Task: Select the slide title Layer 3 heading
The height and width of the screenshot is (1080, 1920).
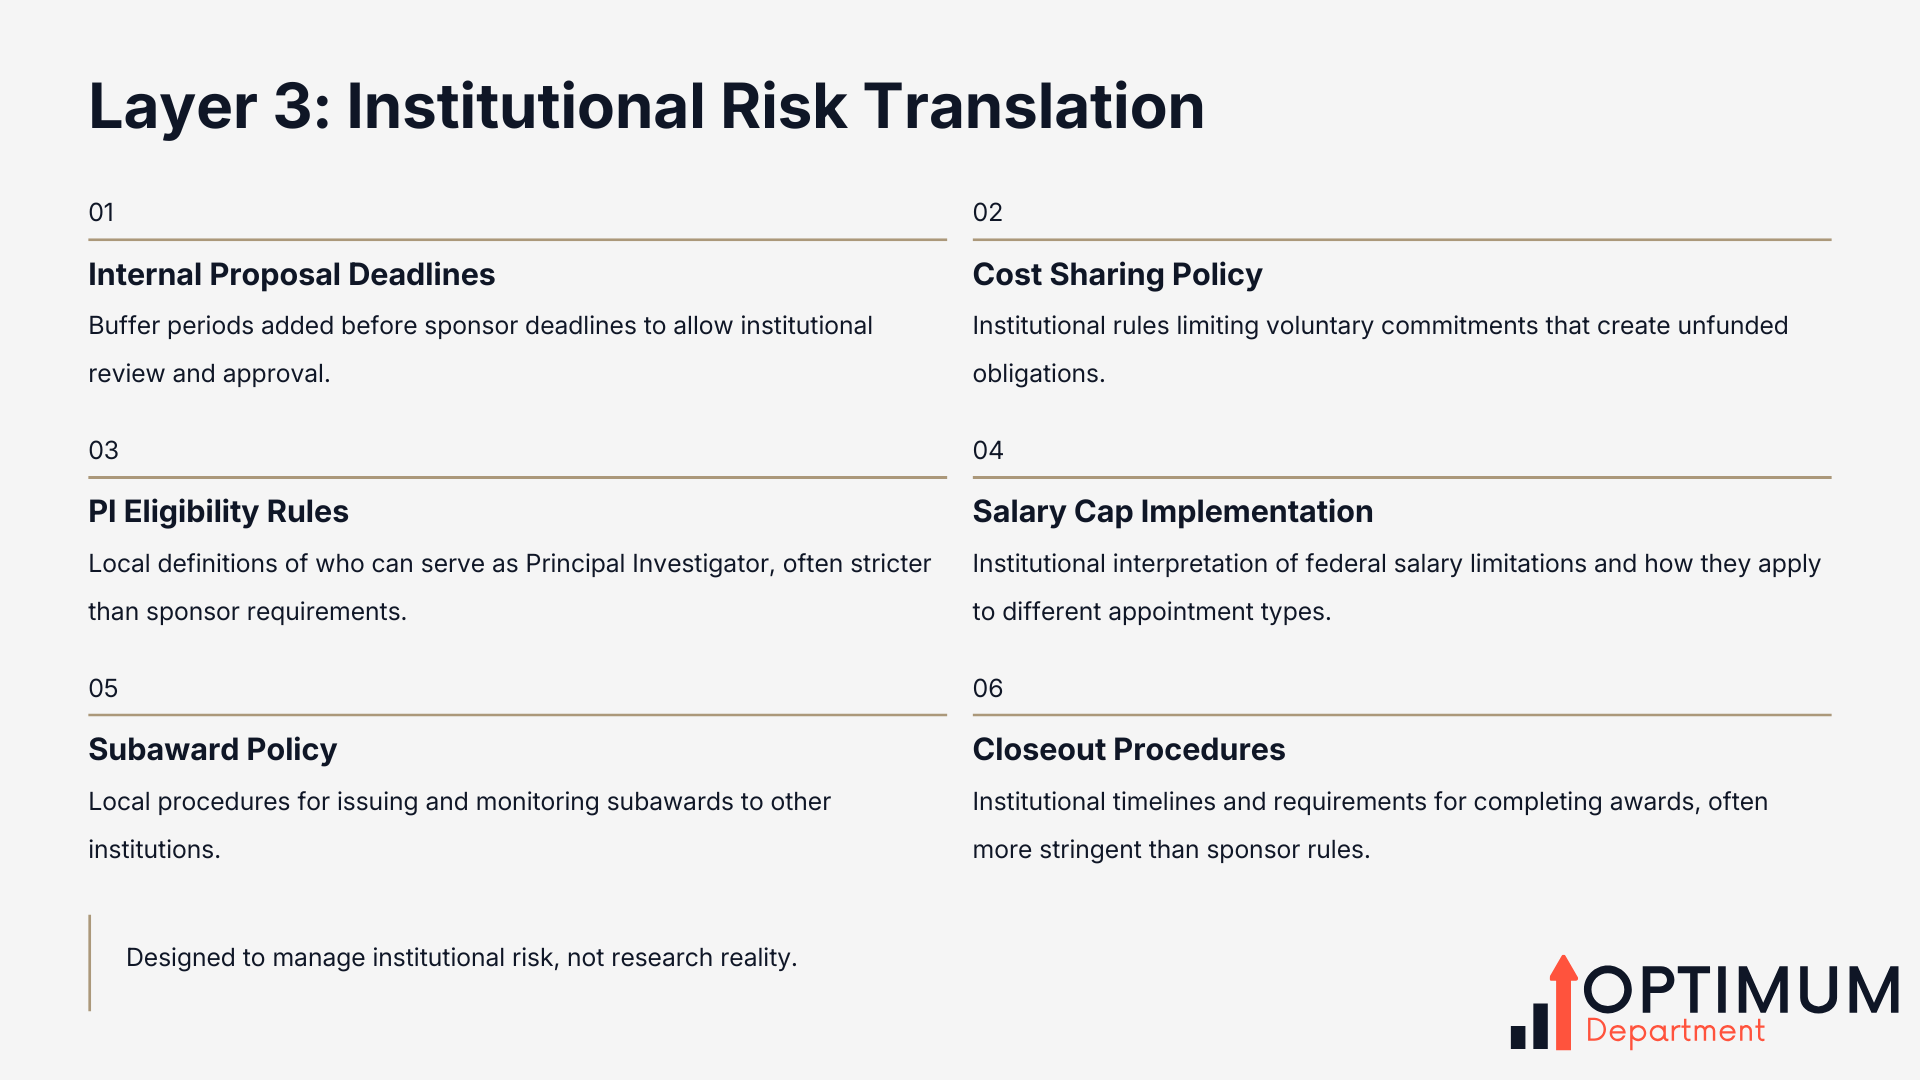Action: [646, 106]
